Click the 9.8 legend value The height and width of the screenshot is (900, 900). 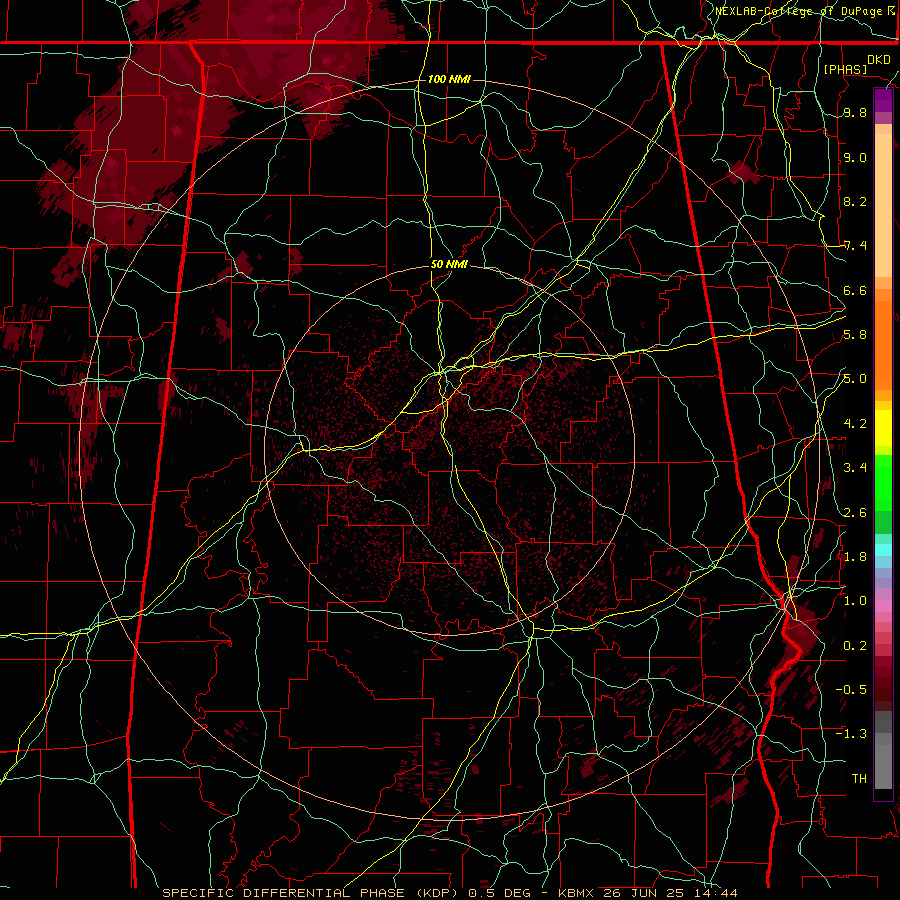pyautogui.click(x=855, y=112)
